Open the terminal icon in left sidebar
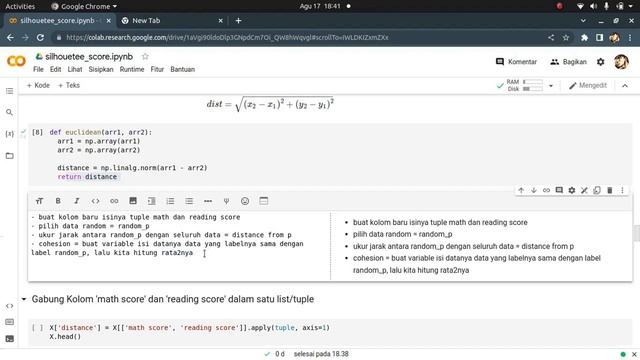Viewport: 640px width, 360px height. click(x=9, y=339)
